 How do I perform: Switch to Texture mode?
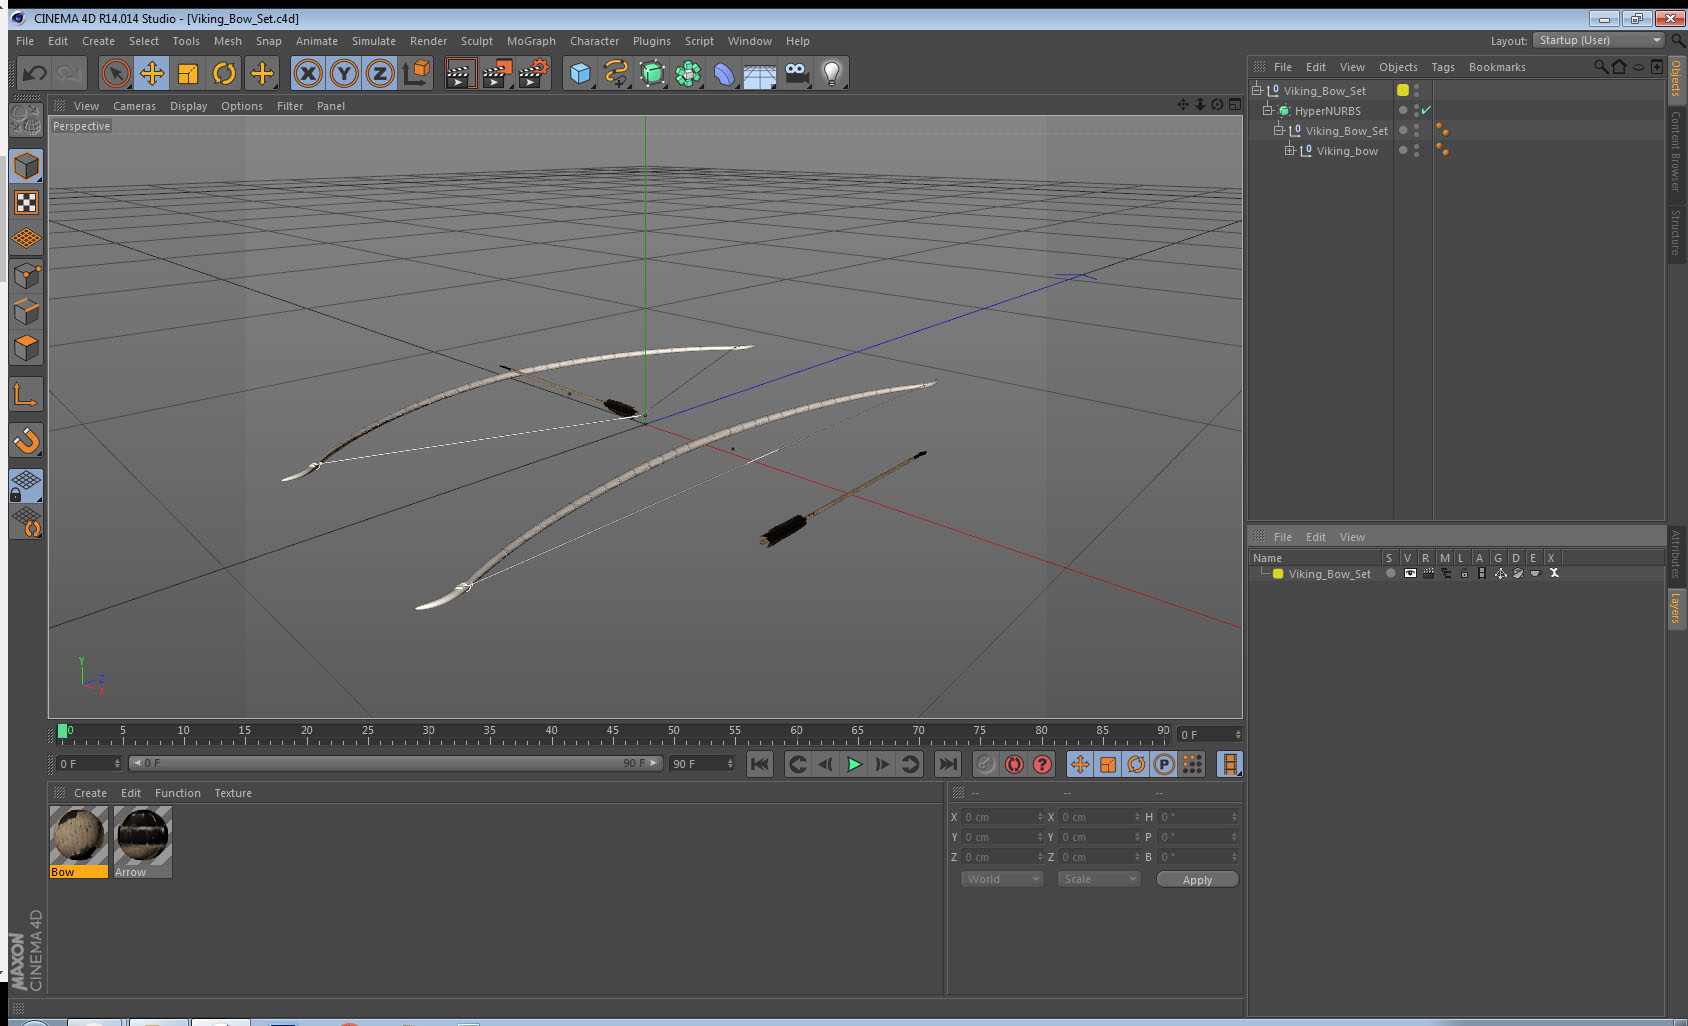(x=26, y=203)
